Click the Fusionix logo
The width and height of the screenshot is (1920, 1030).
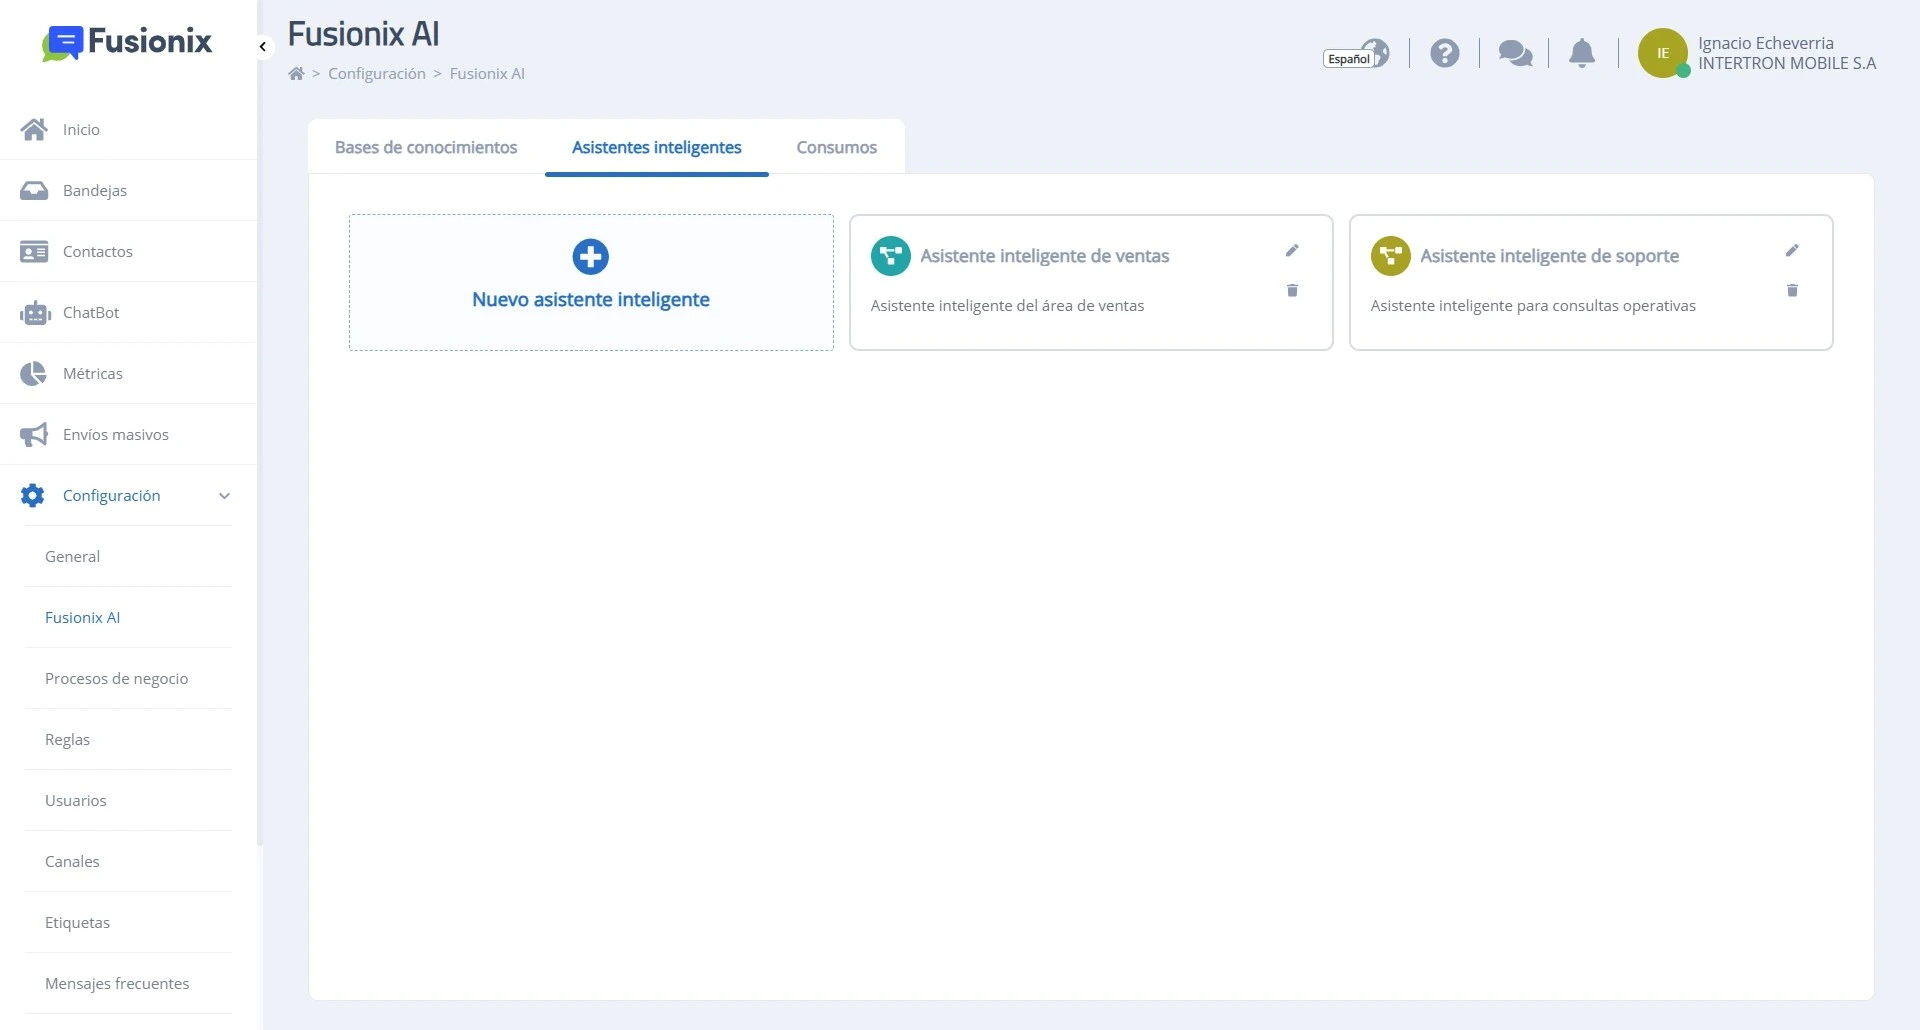pos(127,42)
